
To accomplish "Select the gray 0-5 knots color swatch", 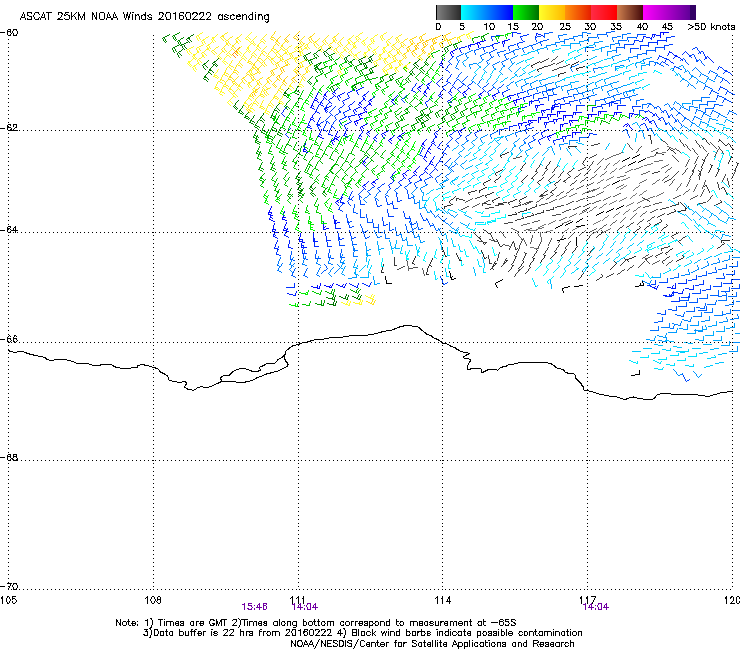I will click(x=448, y=12).
